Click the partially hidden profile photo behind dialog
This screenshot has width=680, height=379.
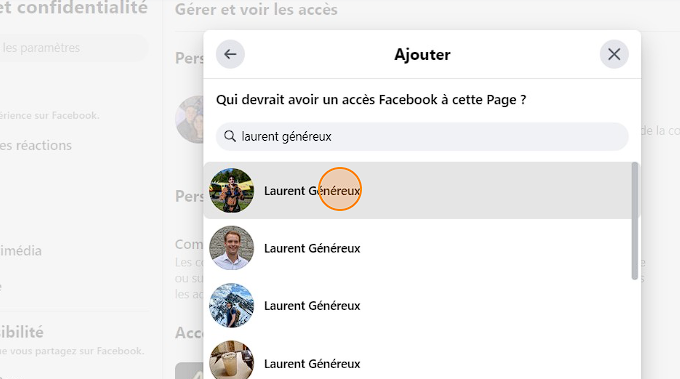[x=190, y=119]
